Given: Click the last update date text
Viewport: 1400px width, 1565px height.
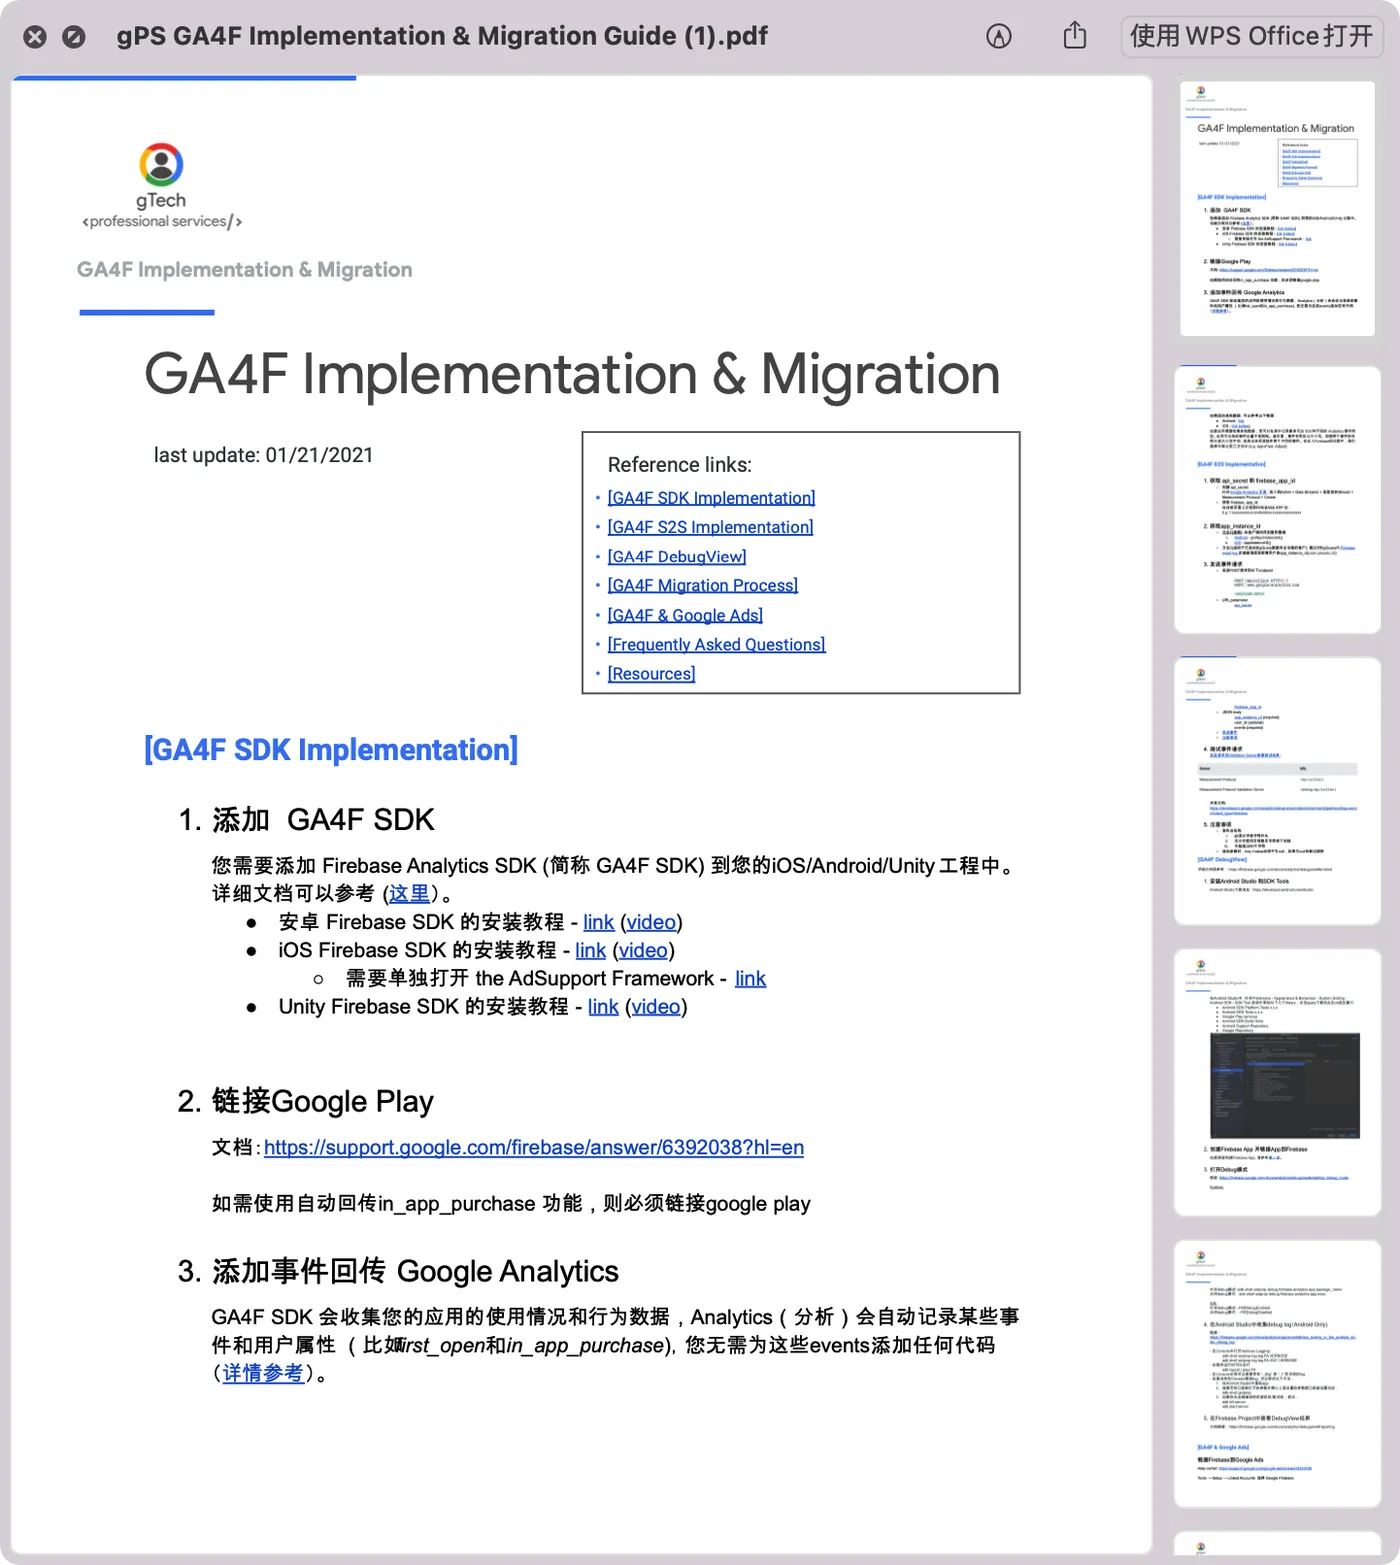Looking at the screenshot, I should (x=263, y=455).
